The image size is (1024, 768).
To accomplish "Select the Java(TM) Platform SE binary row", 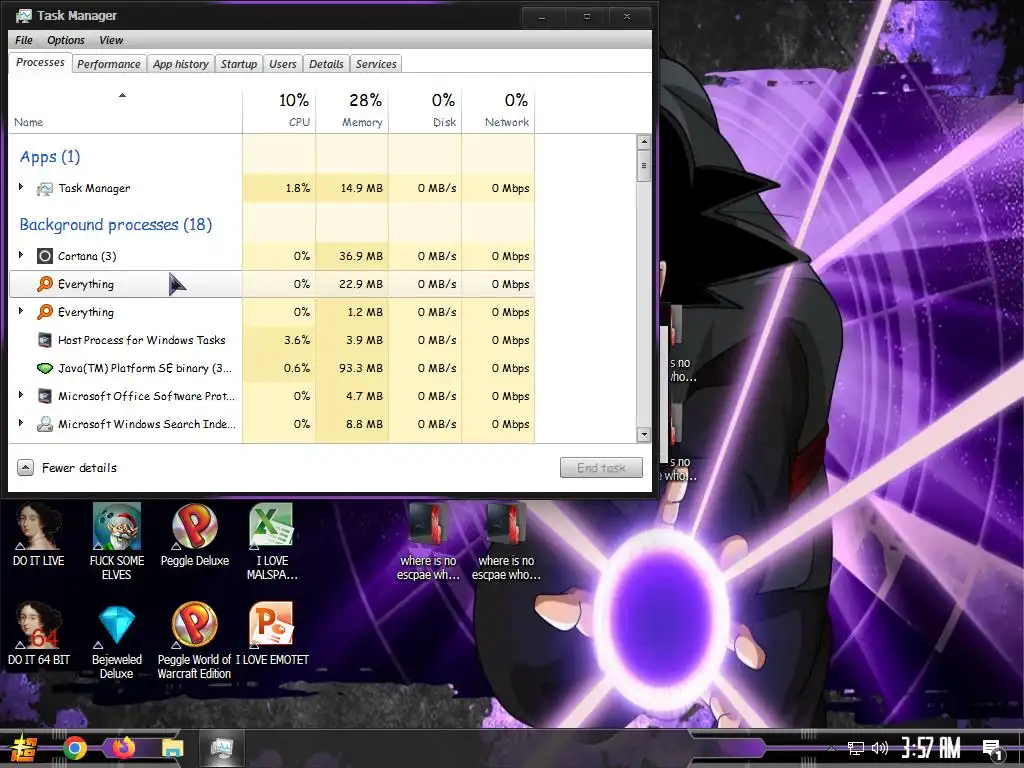I will pyautogui.click(x=272, y=368).
